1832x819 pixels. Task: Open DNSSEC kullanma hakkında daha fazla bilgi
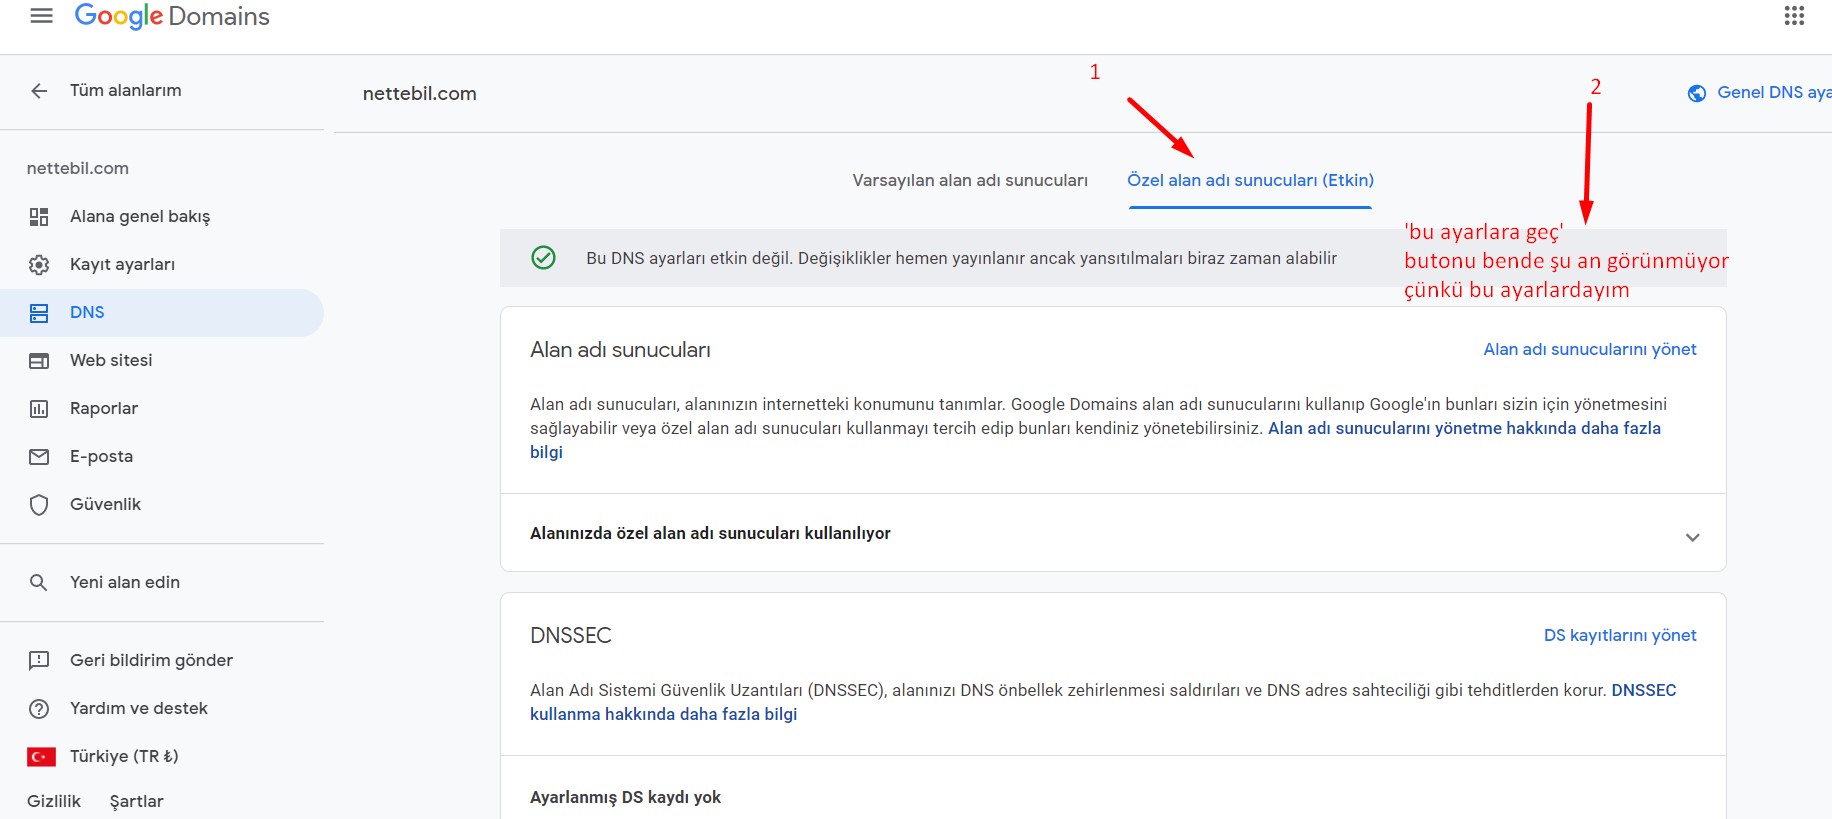pyautogui.click(x=663, y=714)
